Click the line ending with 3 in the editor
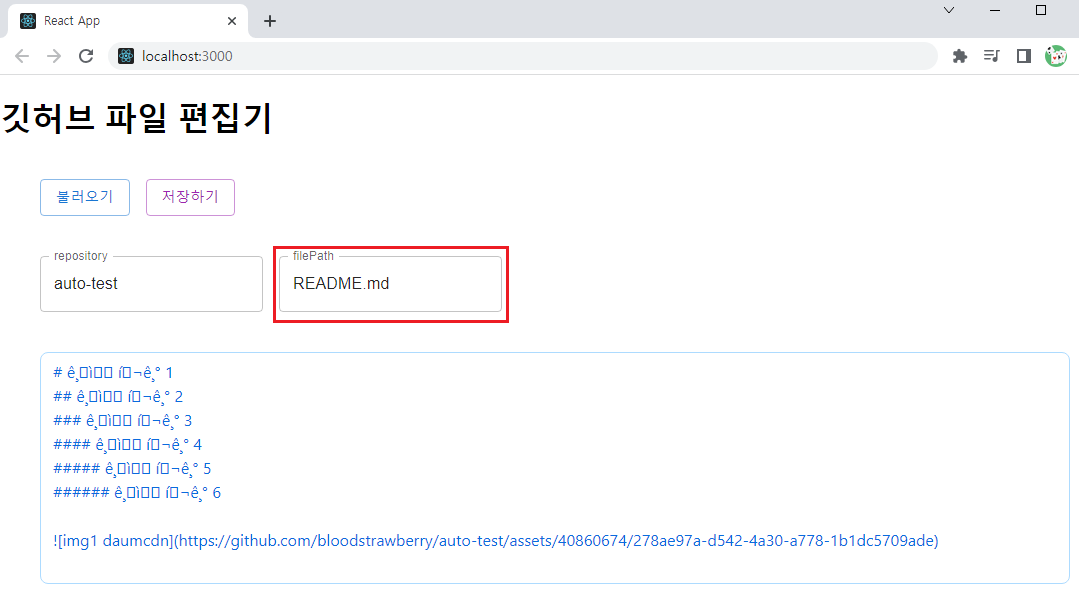The height and width of the screenshot is (589, 1079). (122, 421)
